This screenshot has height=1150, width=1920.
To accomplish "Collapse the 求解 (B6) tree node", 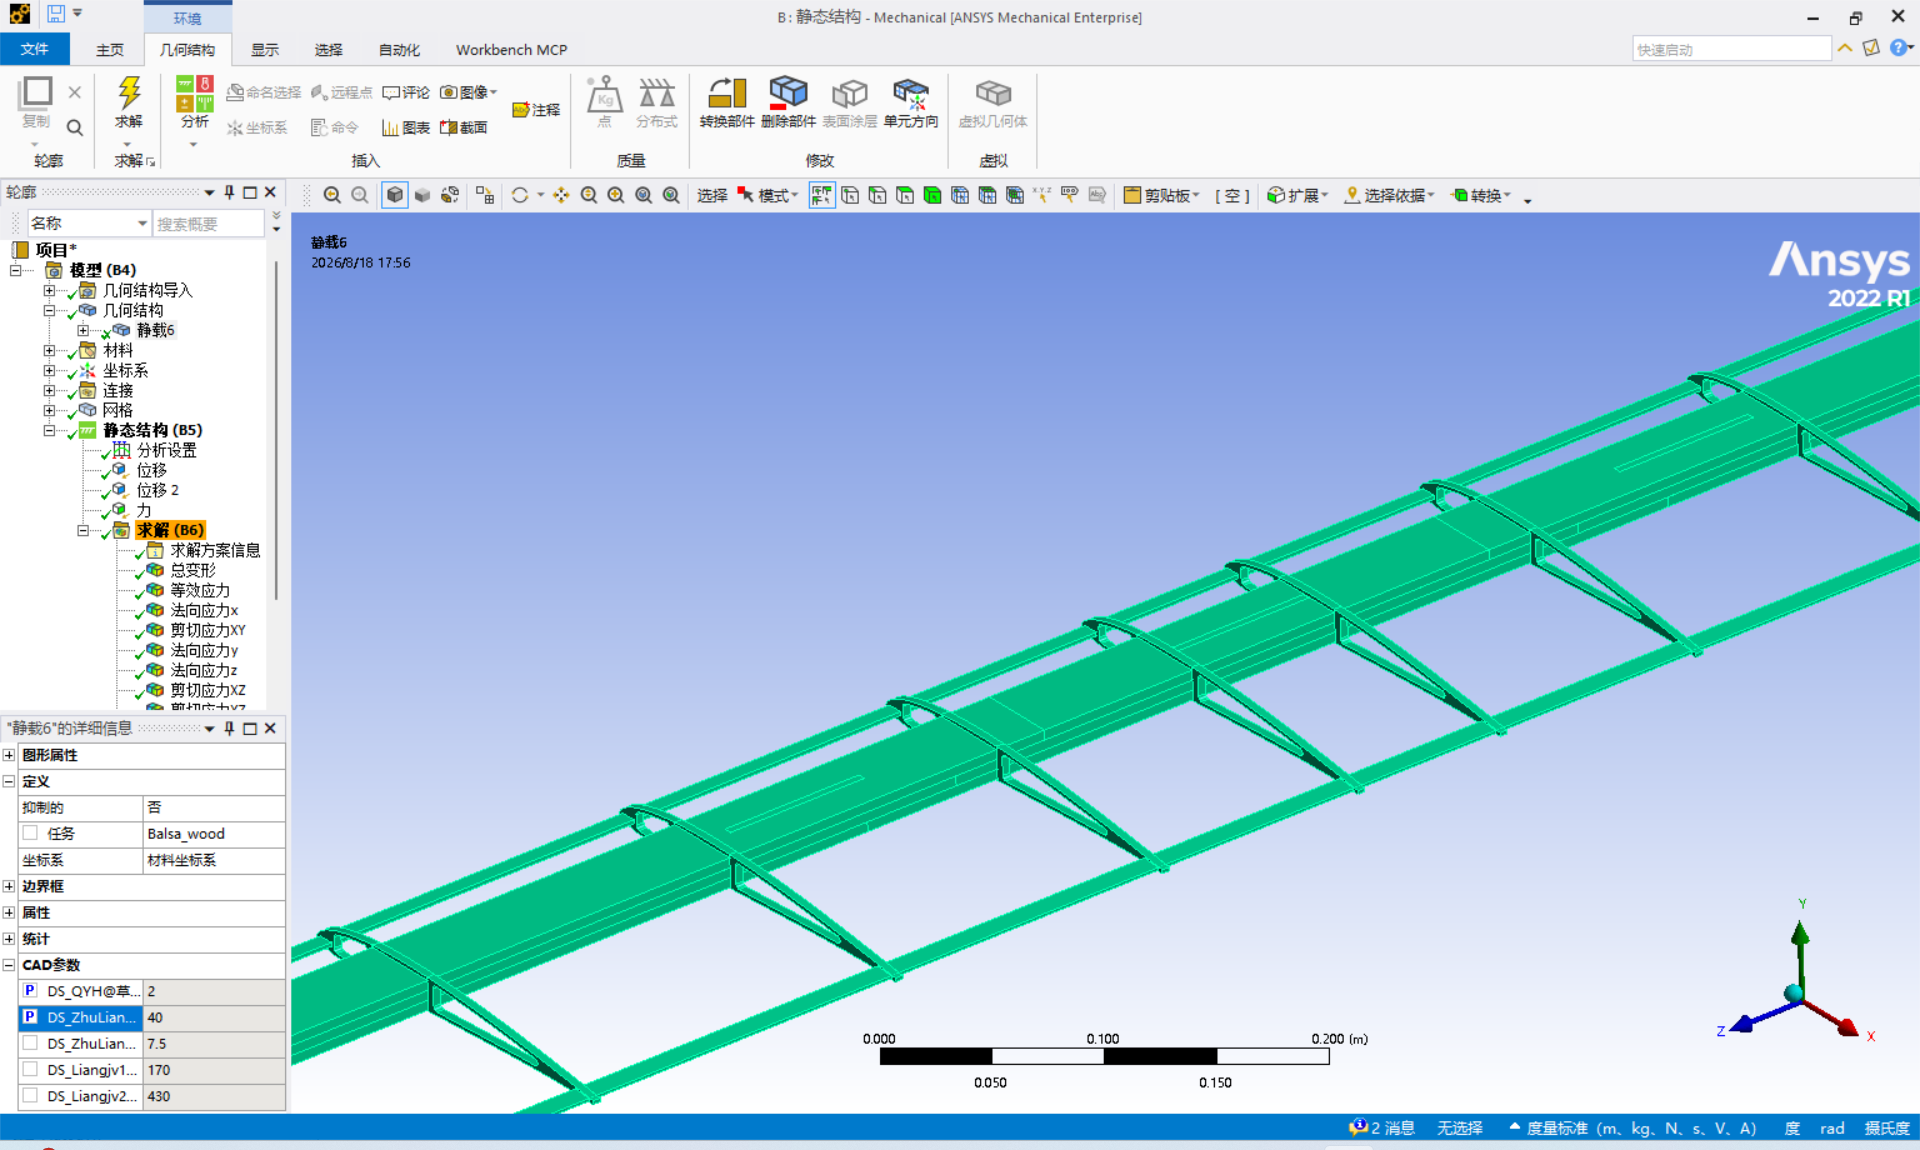I will pyautogui.click(x=83, y=530).
